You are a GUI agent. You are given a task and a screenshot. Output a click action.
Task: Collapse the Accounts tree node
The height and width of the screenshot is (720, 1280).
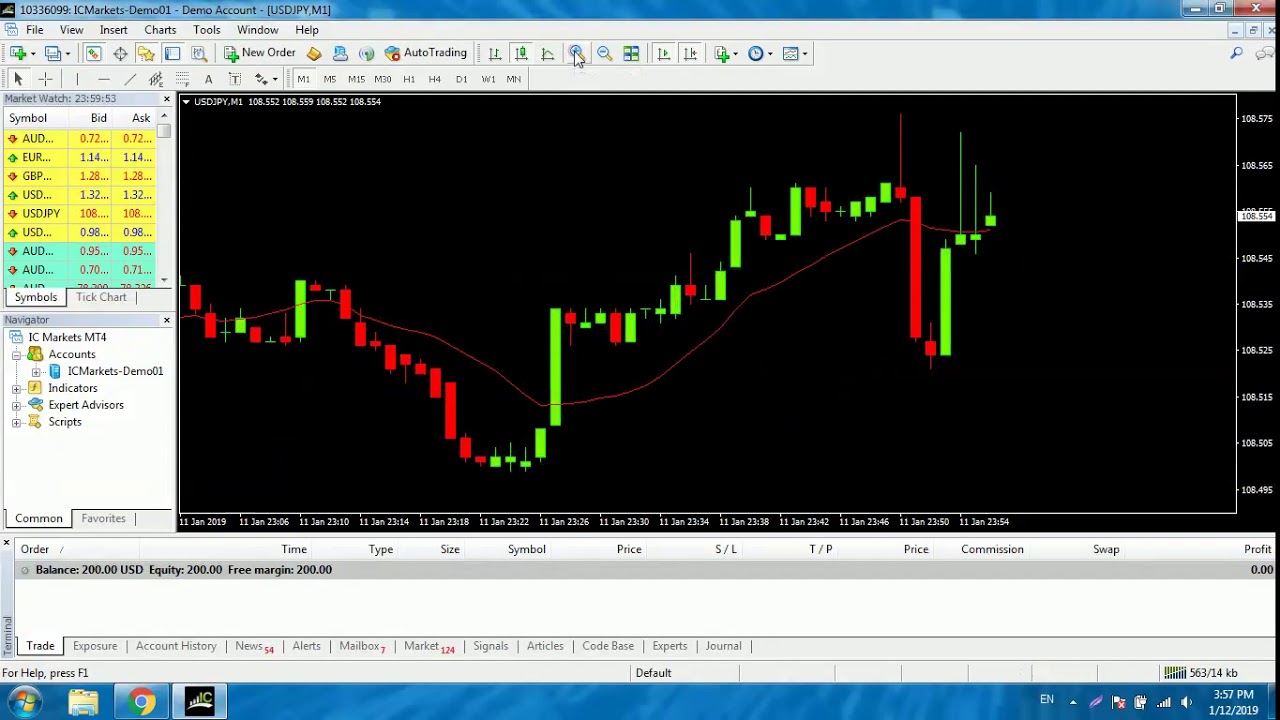coord(16,354)
